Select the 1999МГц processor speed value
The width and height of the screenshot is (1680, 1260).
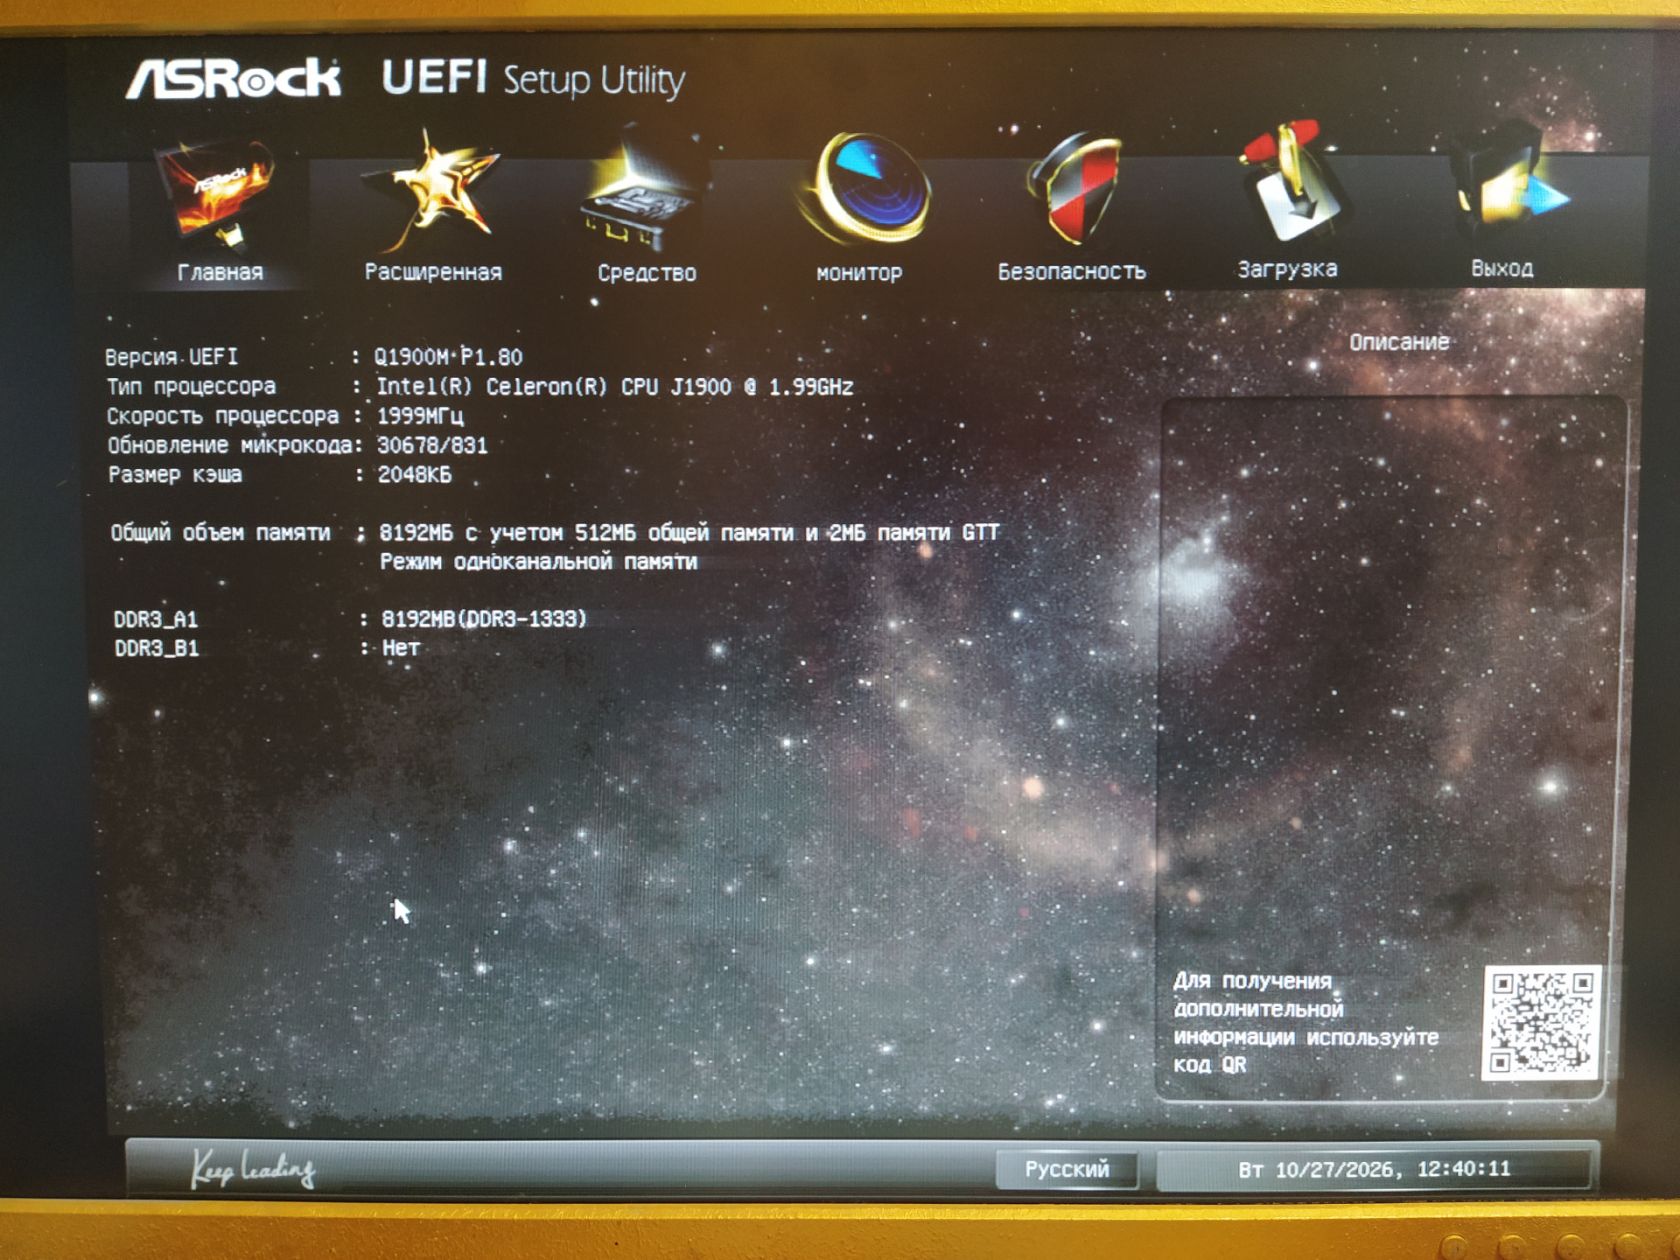tap(420, 416)
